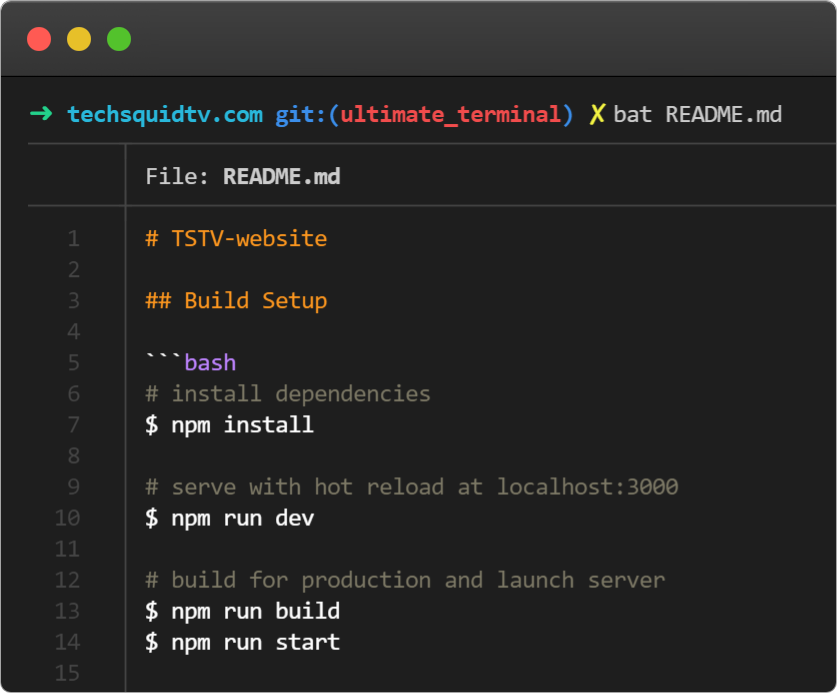837x693 pixels.
Task: Click 'localhost:3000' in the comment
Action: pyautogui.click(x=588, y=487)
